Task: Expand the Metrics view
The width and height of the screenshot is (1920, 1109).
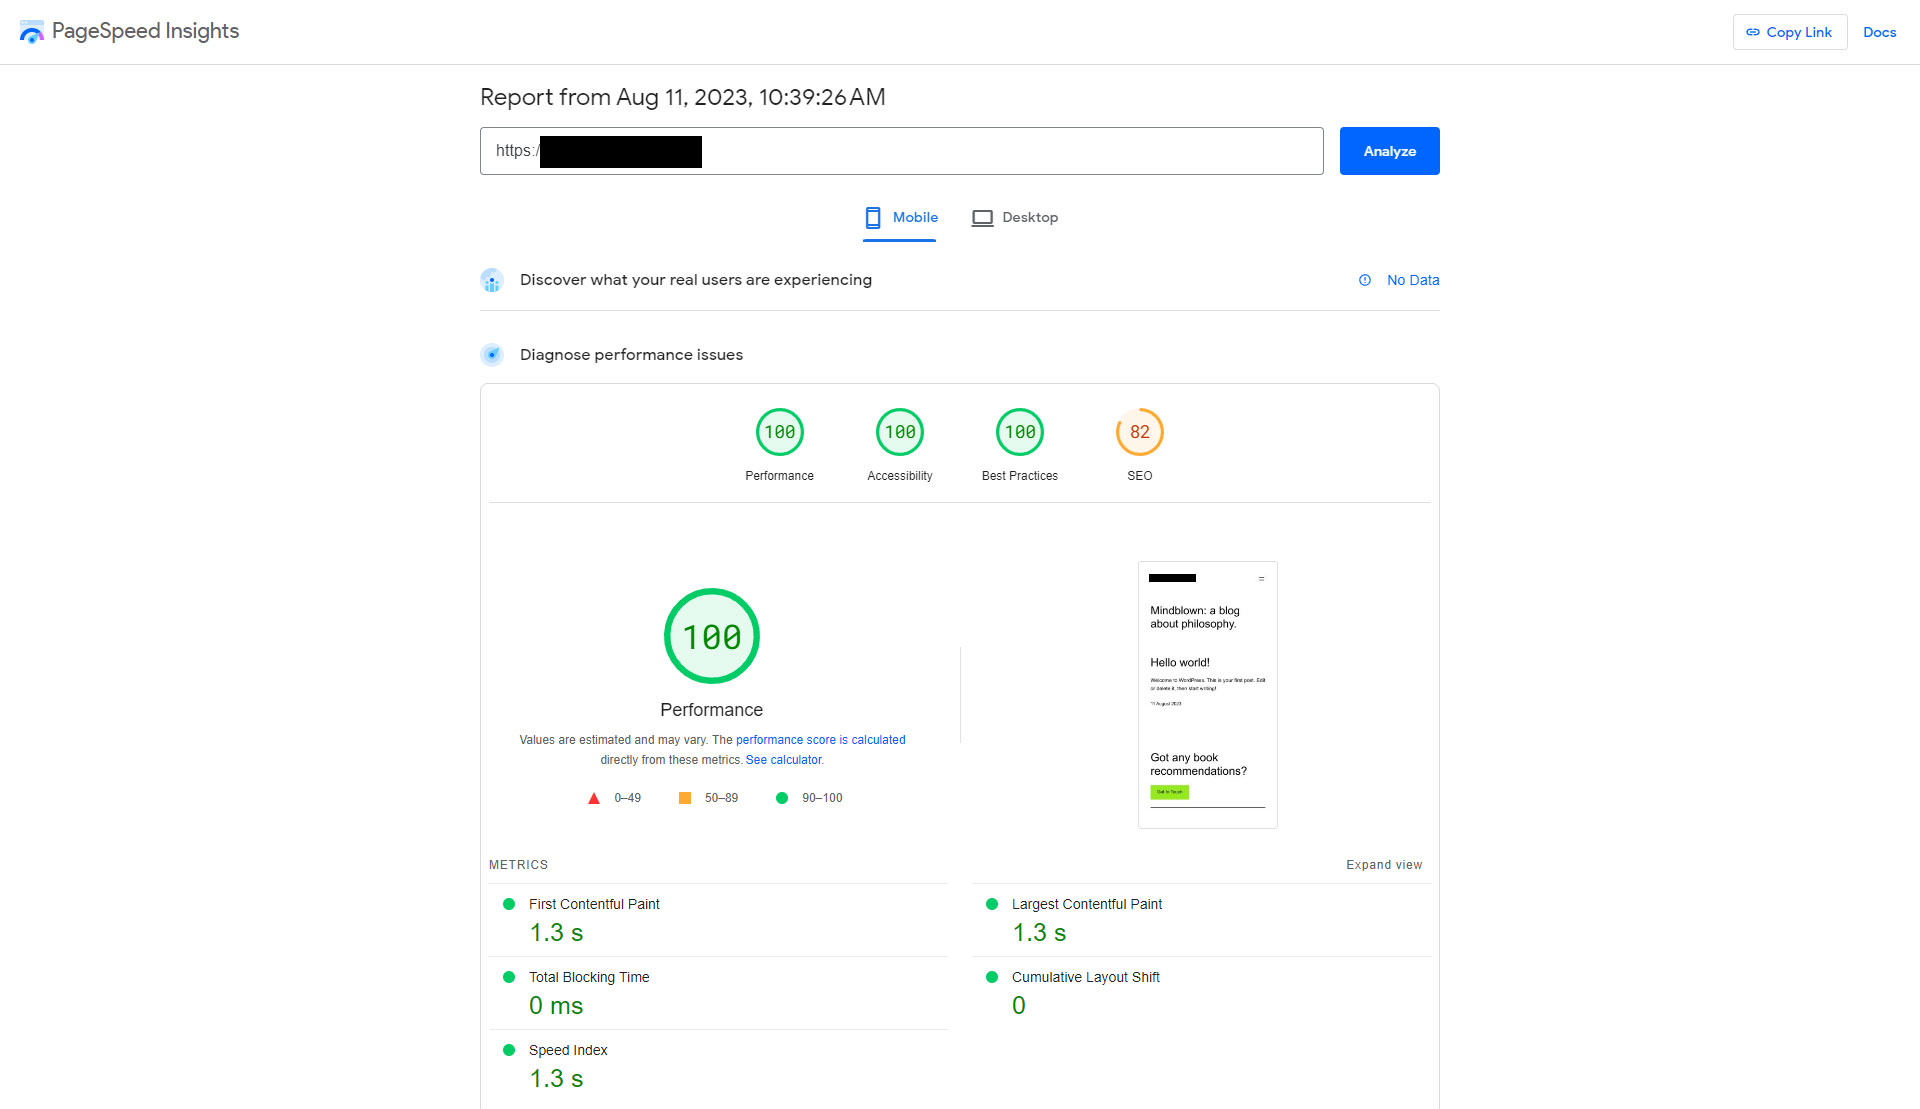Action: coord(1384,865)
